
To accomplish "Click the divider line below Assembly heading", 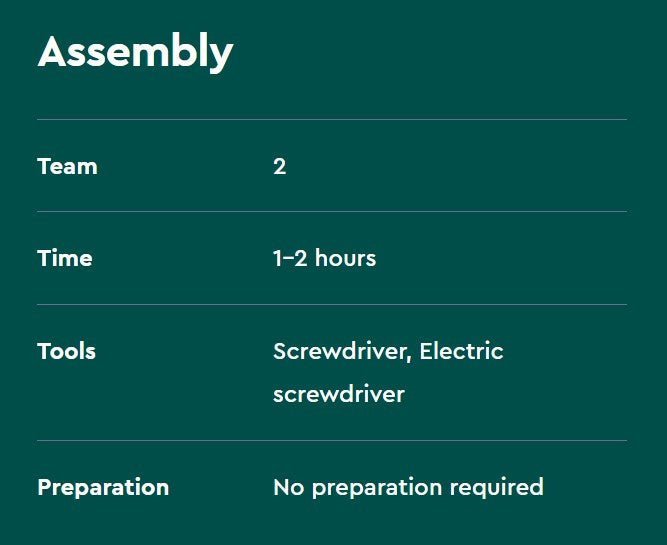I will coord(332,119).
